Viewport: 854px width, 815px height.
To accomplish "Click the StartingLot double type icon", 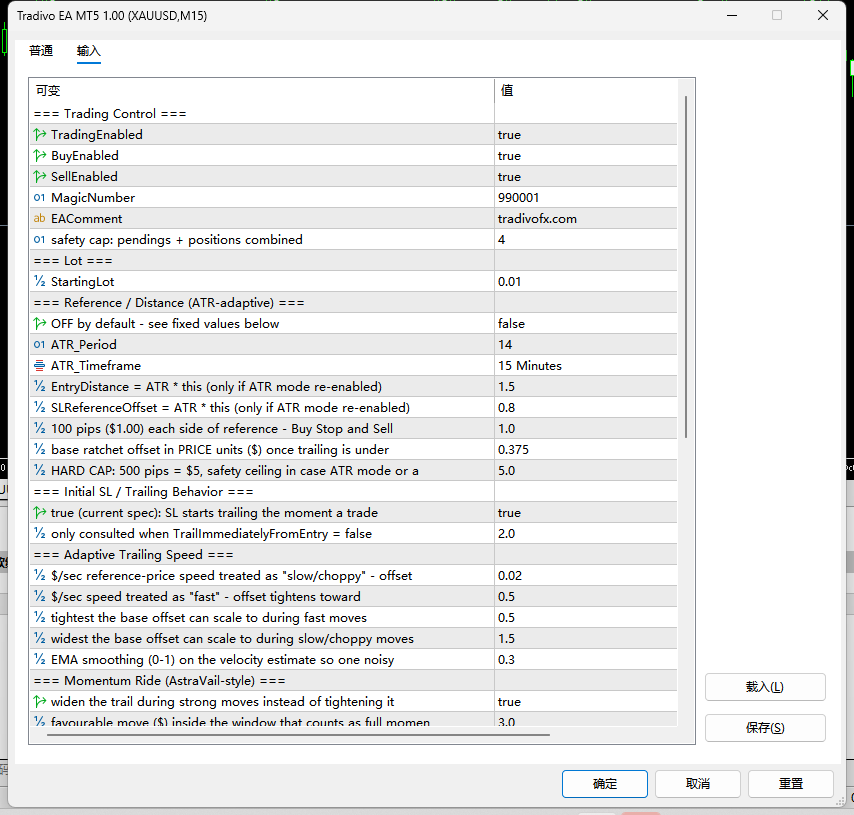I will point(39,281).
